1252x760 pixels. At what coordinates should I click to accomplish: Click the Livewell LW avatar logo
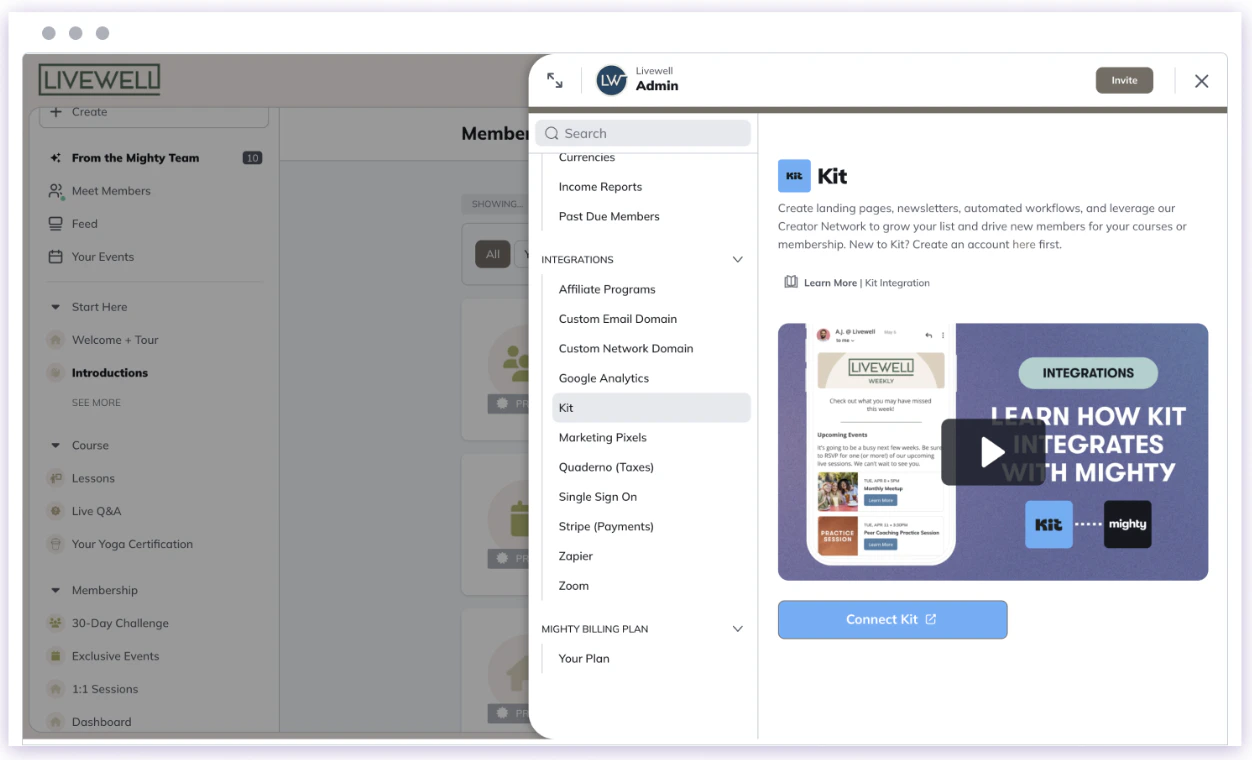[x=611, y=81]
